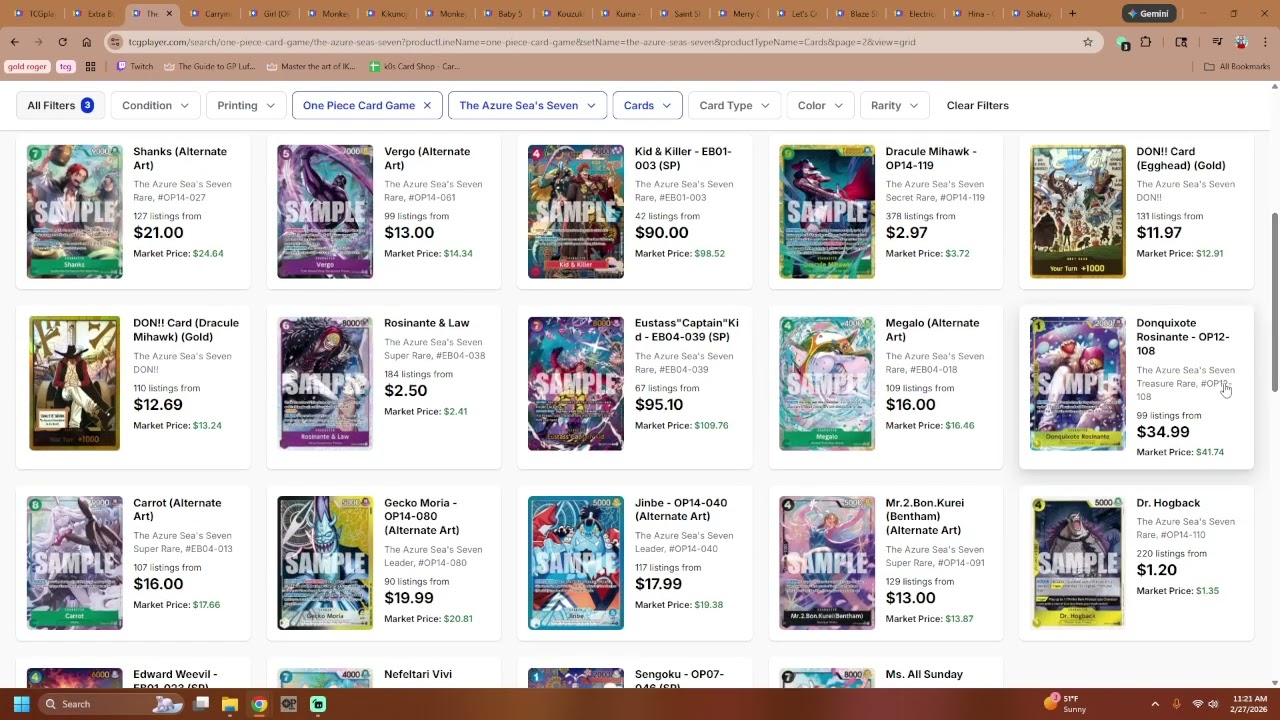
Task: Expand the Rarity filter dropdown
Action: (894, 105)
